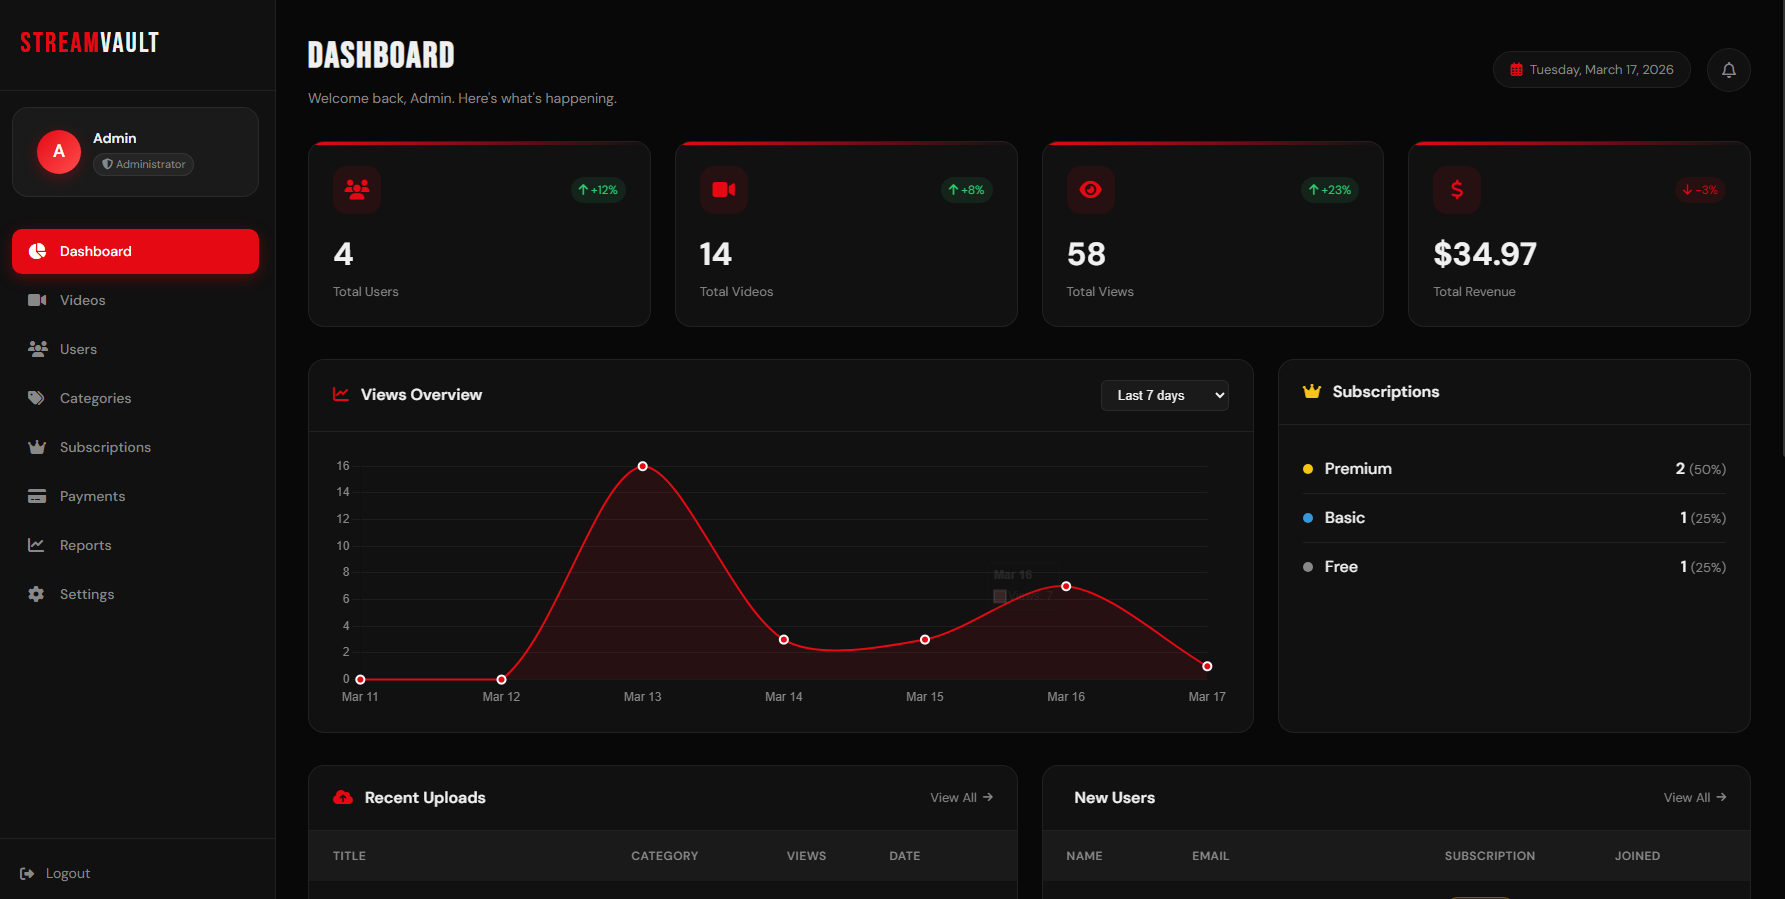This screenshot has height=899, width=1785.
Task: Open the Last 7 days dropdown
Action: click(x=1164, y=395)
